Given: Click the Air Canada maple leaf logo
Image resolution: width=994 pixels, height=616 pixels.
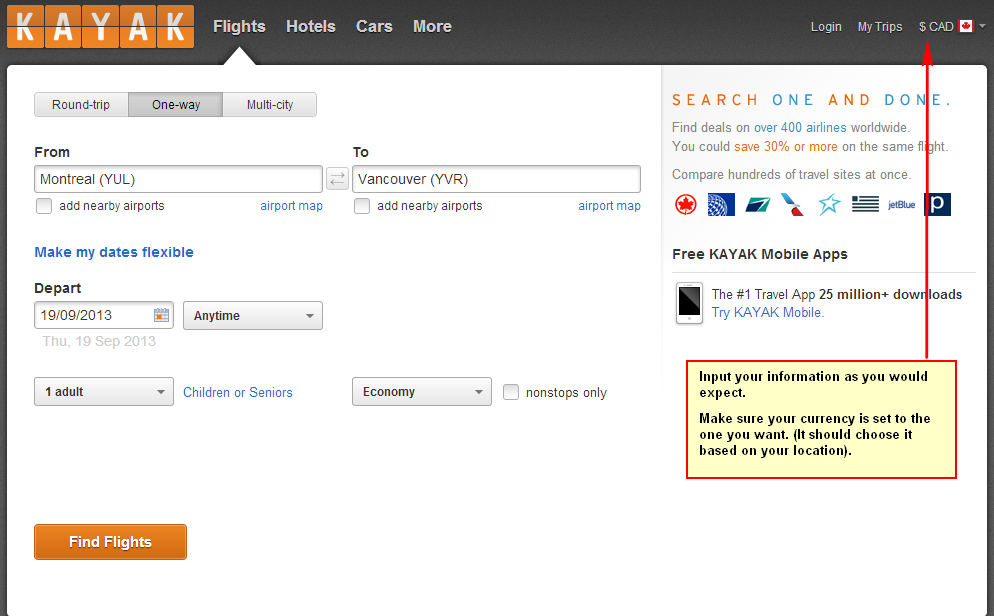Looking at the screenshot, I should 685,205.
